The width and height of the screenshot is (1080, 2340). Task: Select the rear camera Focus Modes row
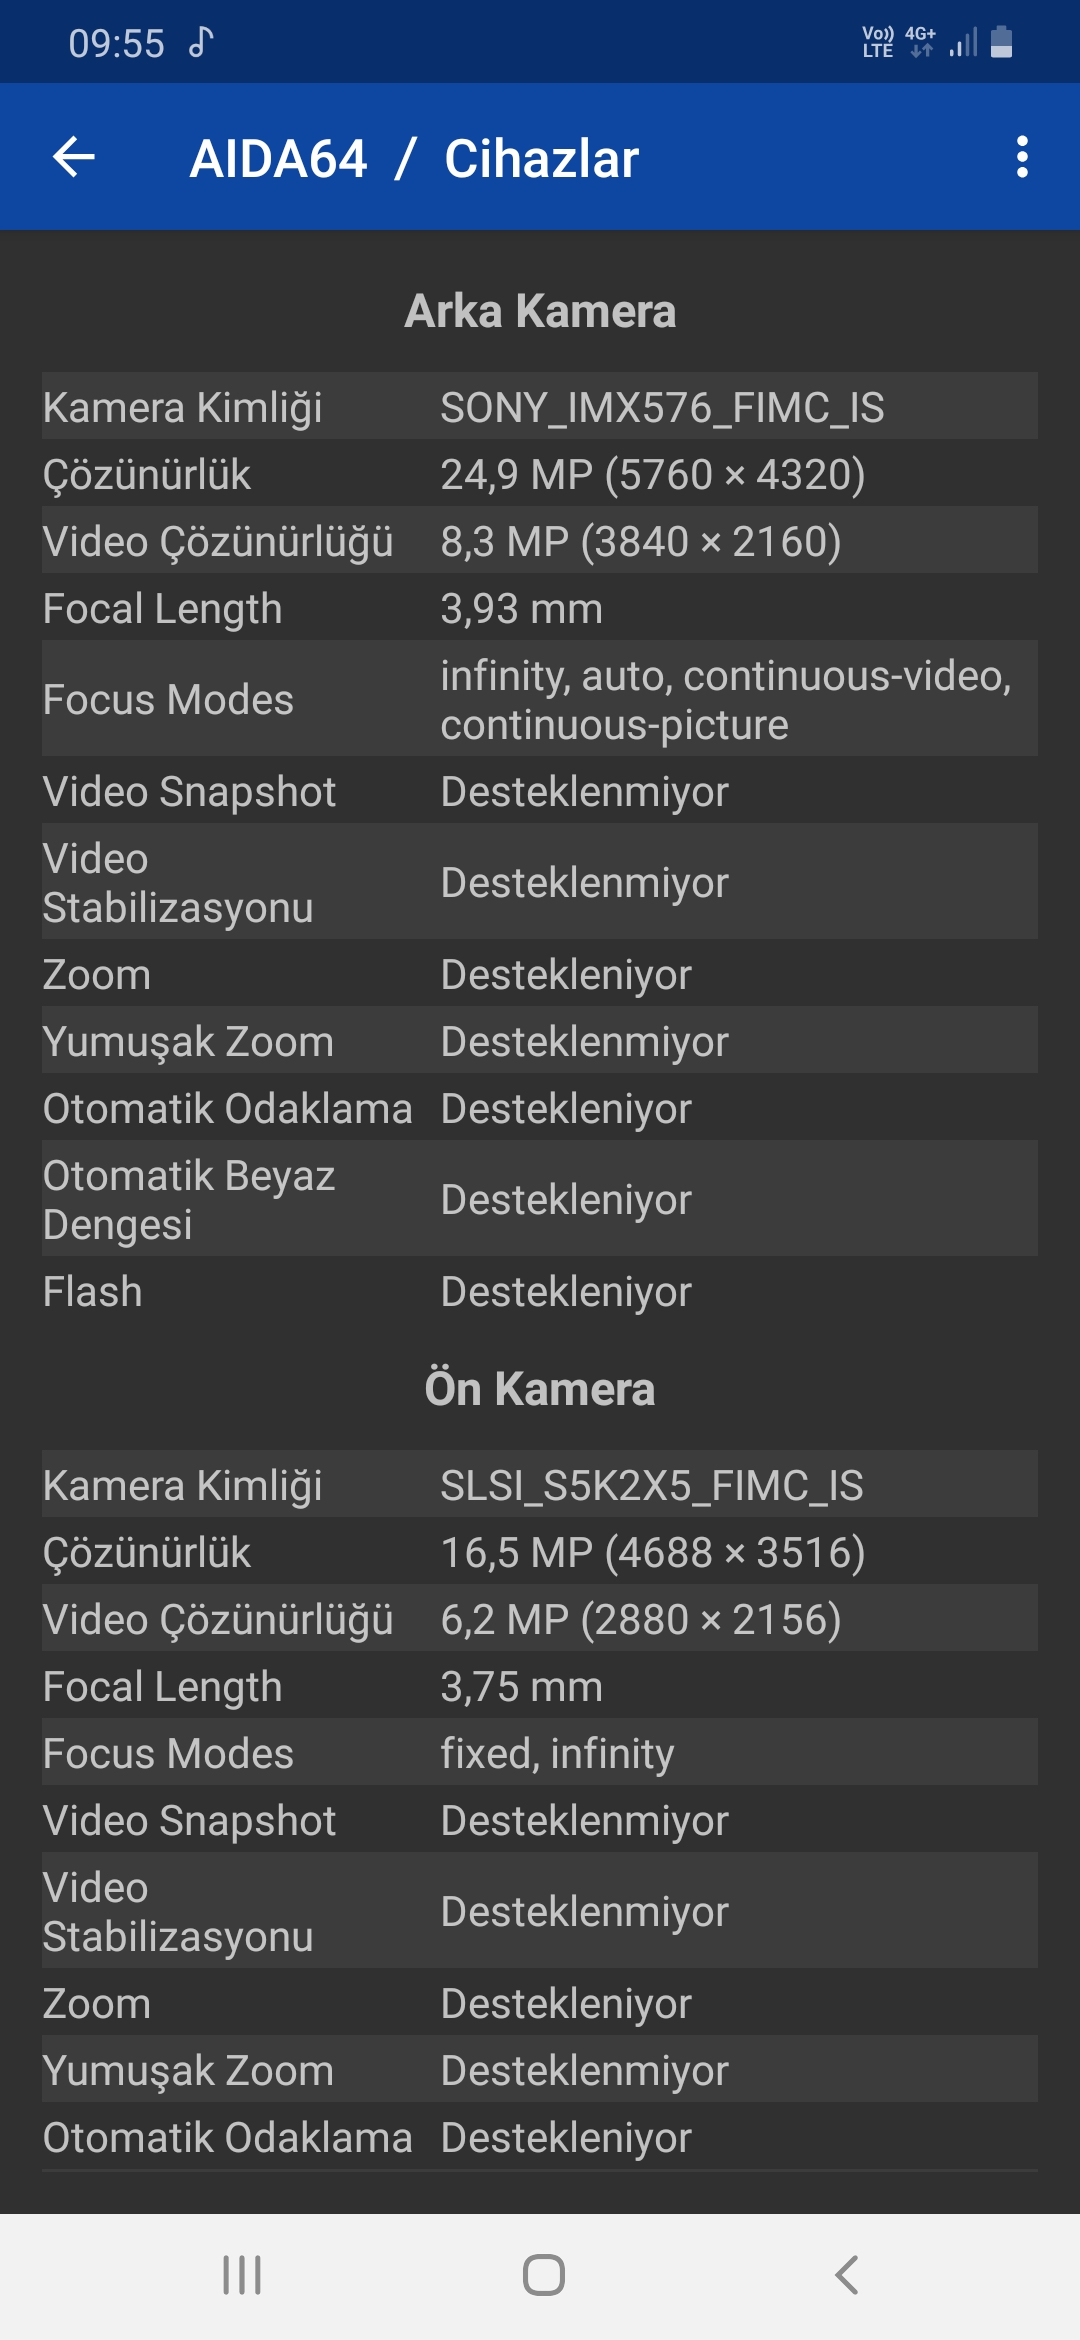pyautogui.click(x=540, y=698)
